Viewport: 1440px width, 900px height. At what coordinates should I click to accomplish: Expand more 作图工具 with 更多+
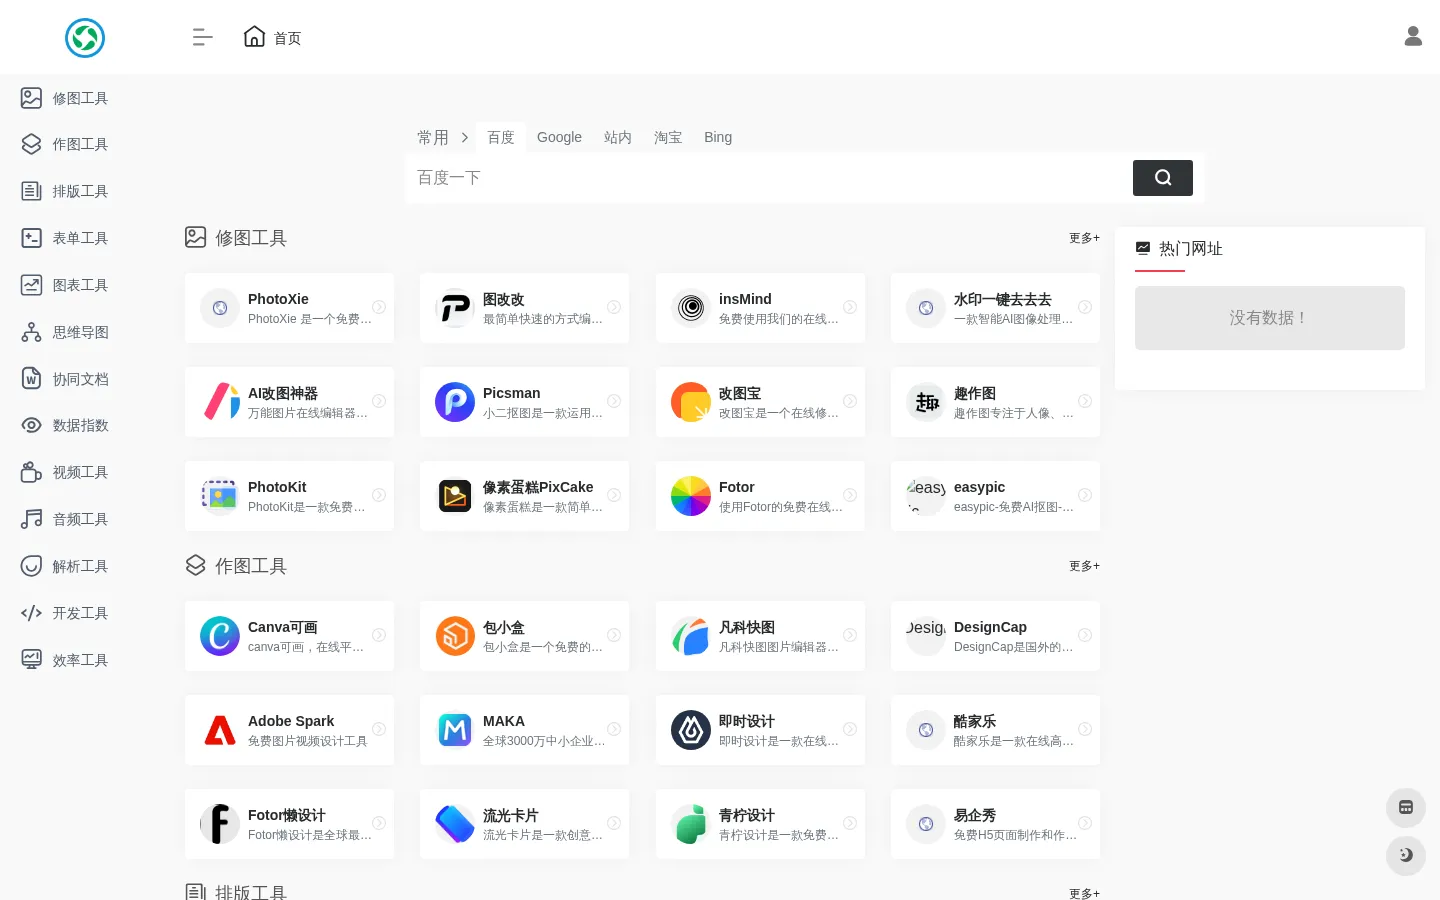[x=1084, y=566]
